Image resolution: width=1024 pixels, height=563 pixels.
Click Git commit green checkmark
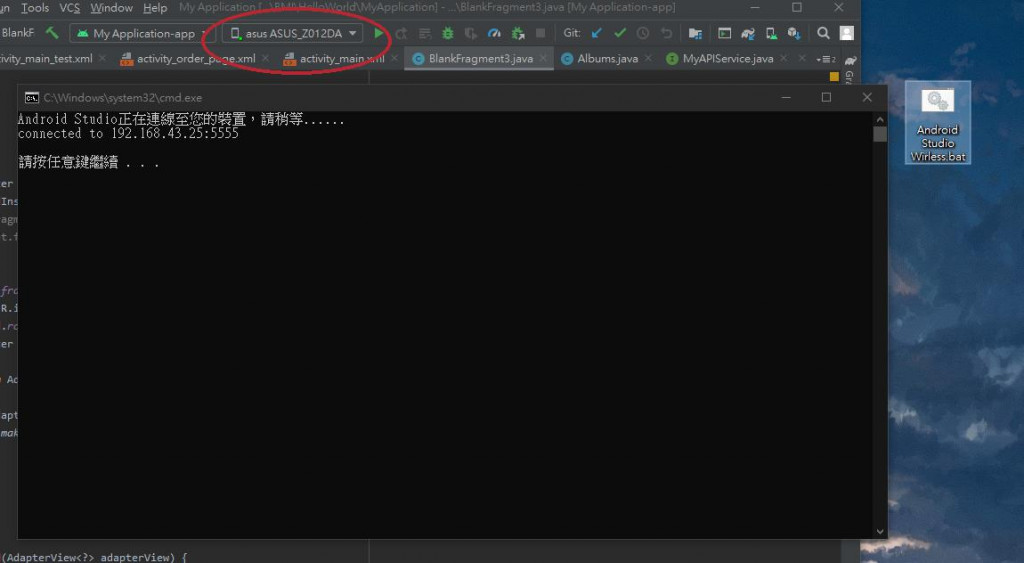click(x=620, y=33)
